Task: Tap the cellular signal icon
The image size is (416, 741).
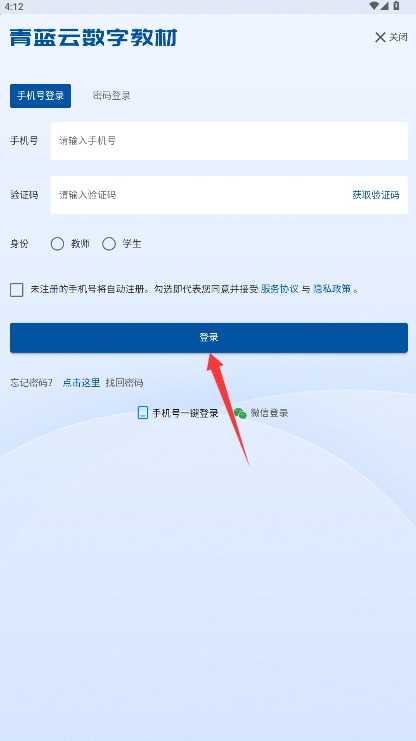Action: tap(384, 6)
